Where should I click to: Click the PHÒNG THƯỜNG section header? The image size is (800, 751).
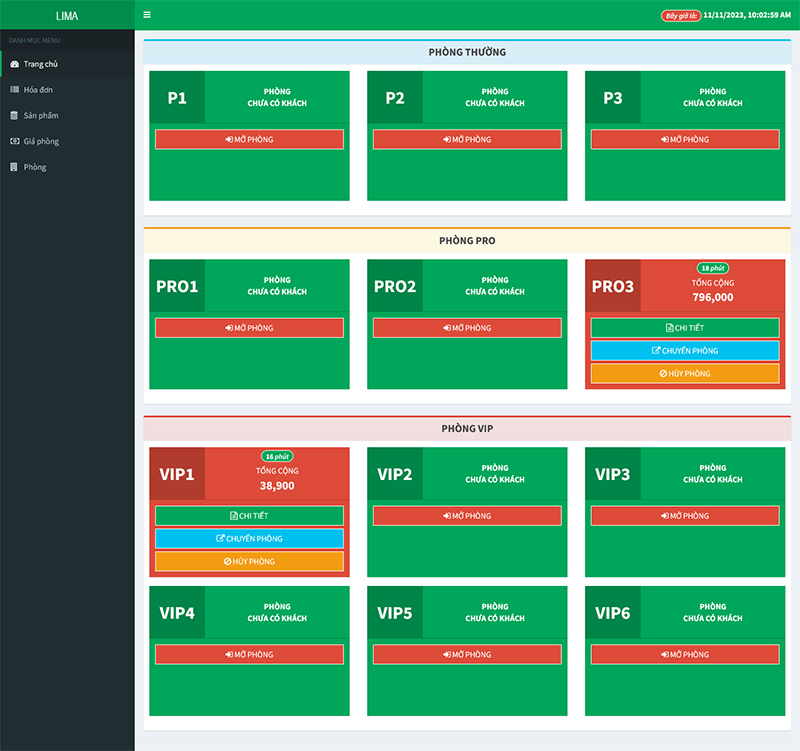[467, 52]
